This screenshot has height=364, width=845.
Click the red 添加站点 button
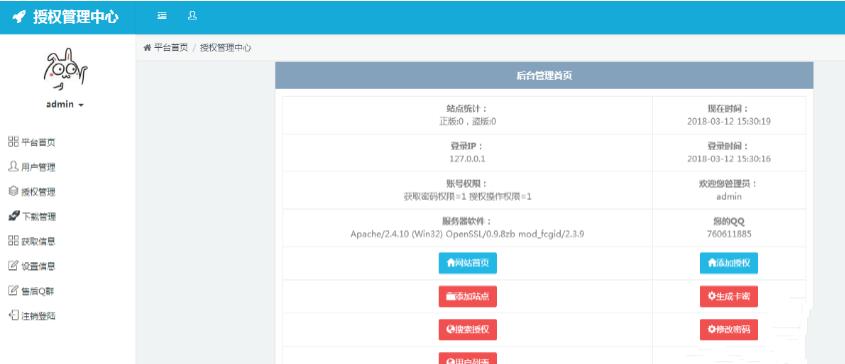point(467,297)
